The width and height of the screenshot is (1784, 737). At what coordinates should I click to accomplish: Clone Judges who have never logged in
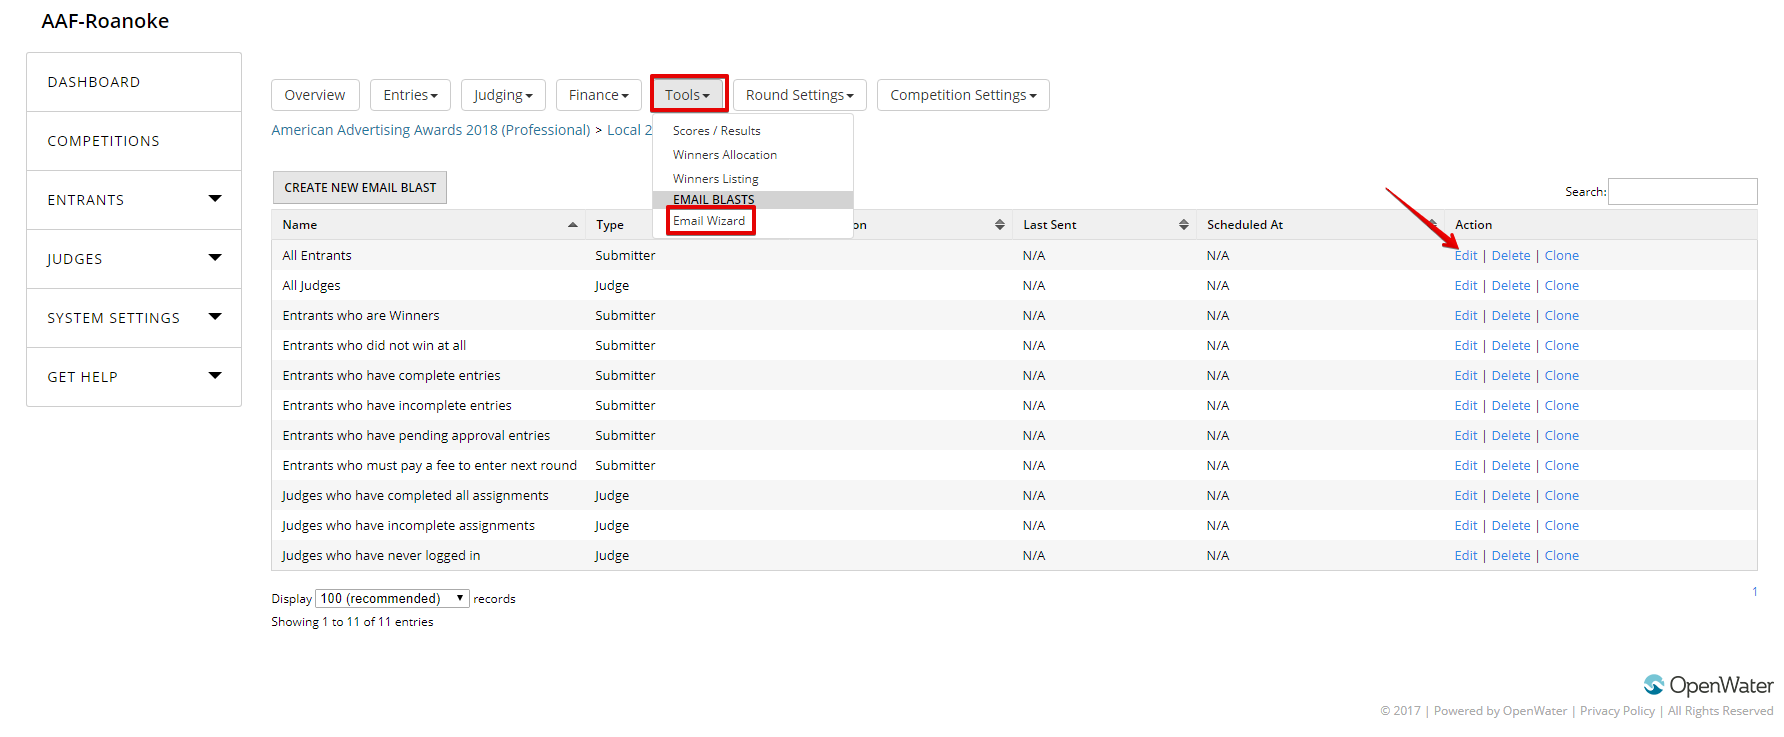coord(1562,556)
